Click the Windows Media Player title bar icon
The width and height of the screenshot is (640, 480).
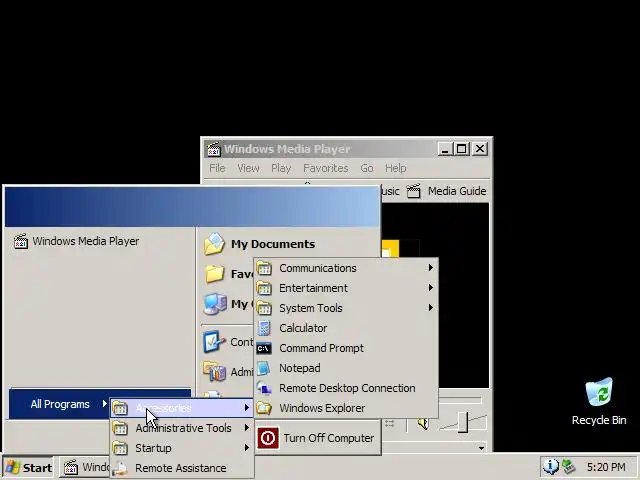coord(213,149)
